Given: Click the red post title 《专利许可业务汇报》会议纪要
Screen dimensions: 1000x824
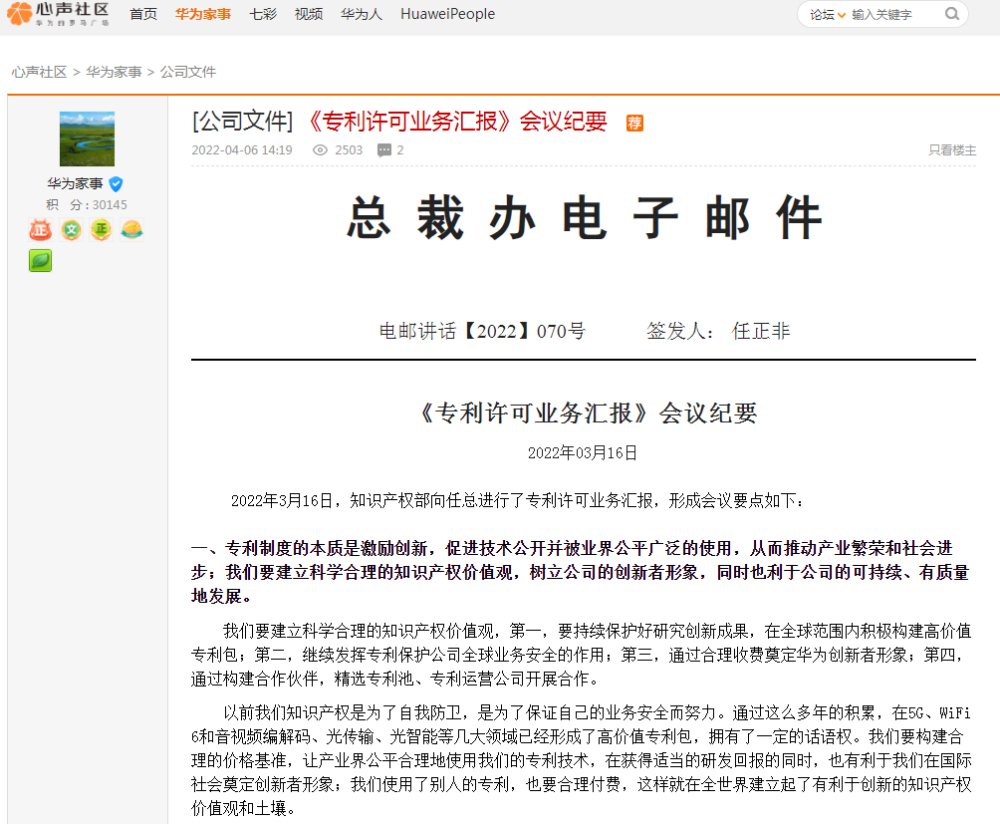Looking at the screenshot, I should [x=455, y=121].
